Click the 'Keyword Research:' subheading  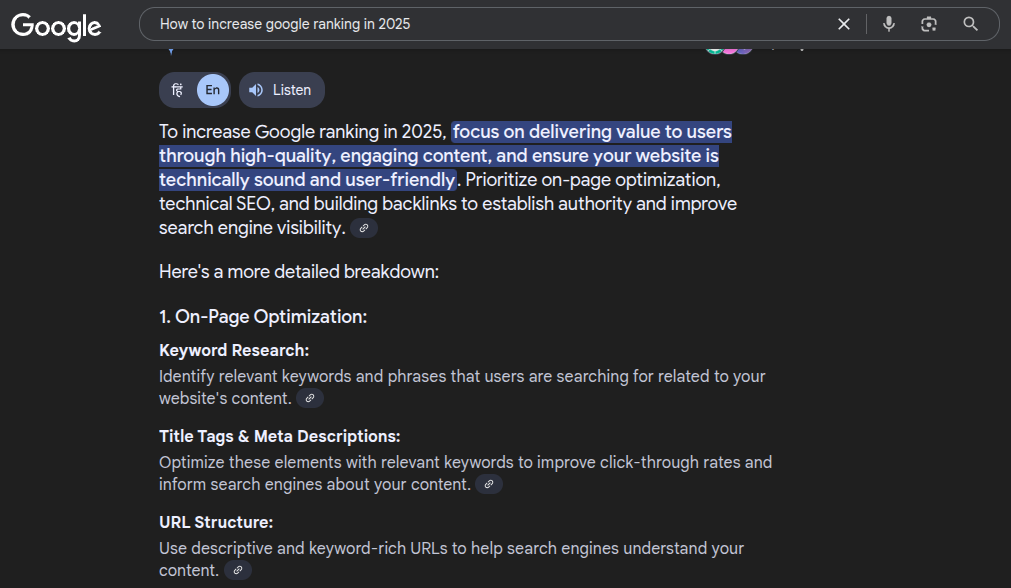pos(234,351)
